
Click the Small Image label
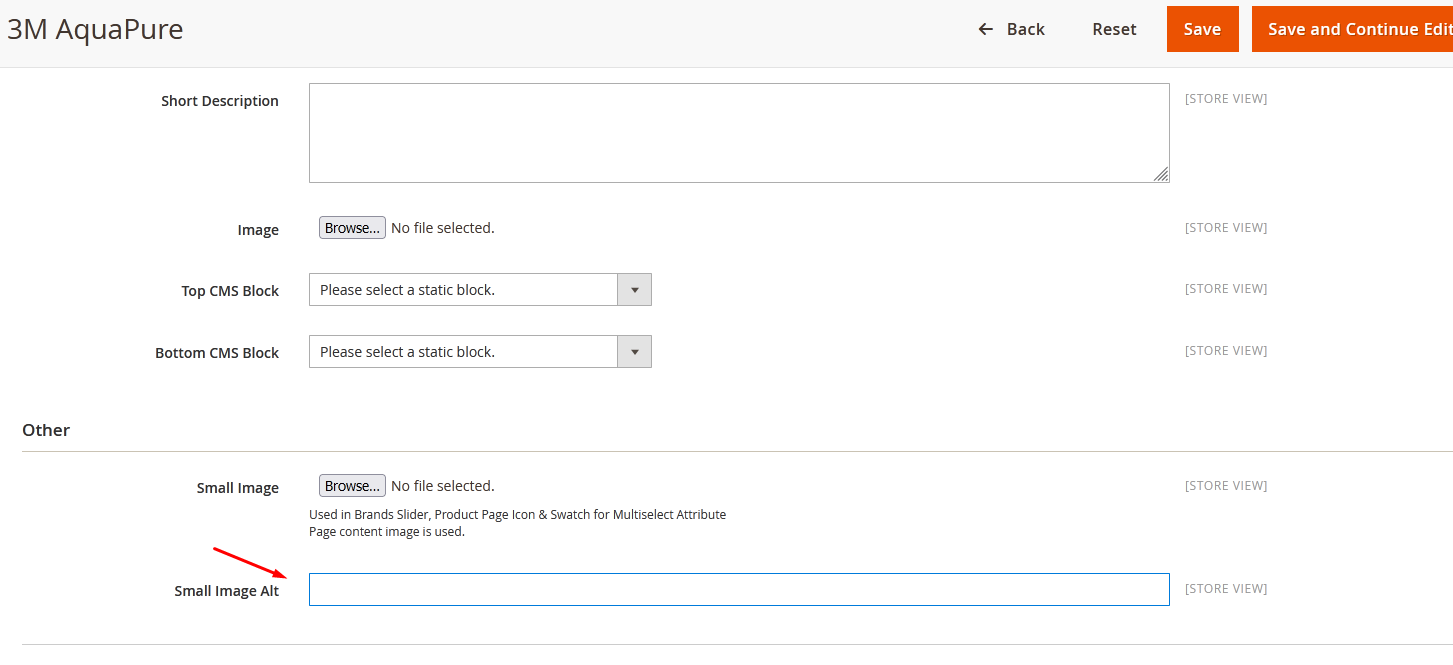pos(238,488)
